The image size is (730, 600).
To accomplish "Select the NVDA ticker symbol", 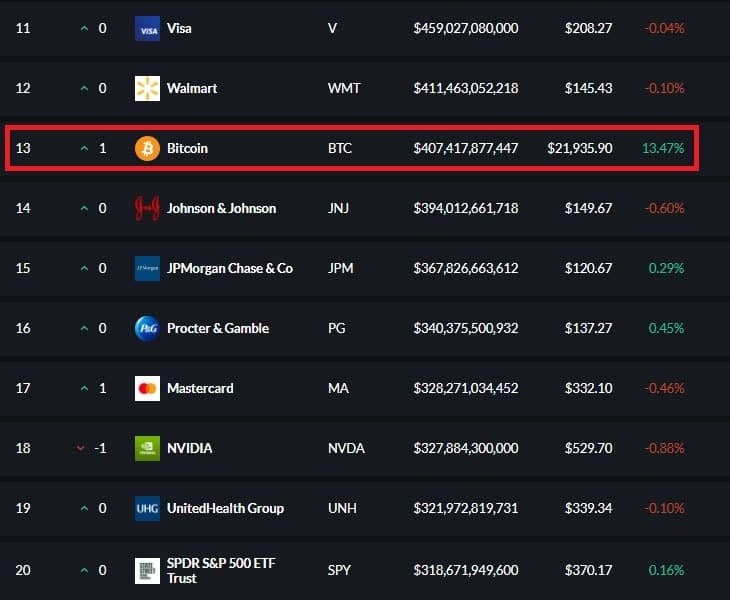I will click(x=346, y=449).
